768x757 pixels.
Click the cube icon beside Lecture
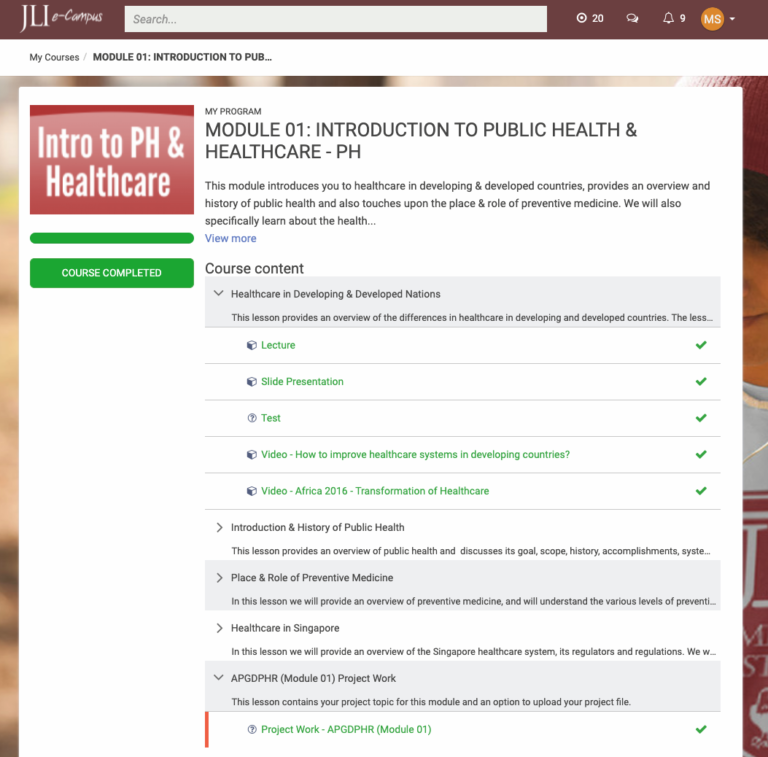point(252,345)
